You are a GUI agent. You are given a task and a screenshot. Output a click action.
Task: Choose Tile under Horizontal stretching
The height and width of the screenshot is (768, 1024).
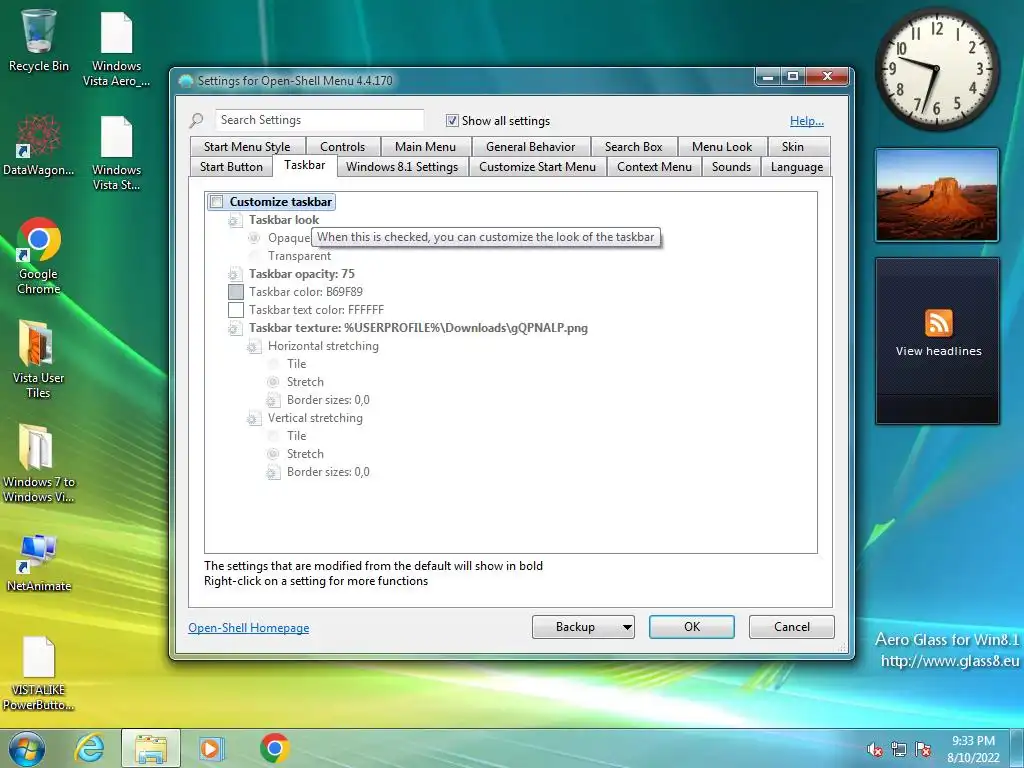(274, 364)
